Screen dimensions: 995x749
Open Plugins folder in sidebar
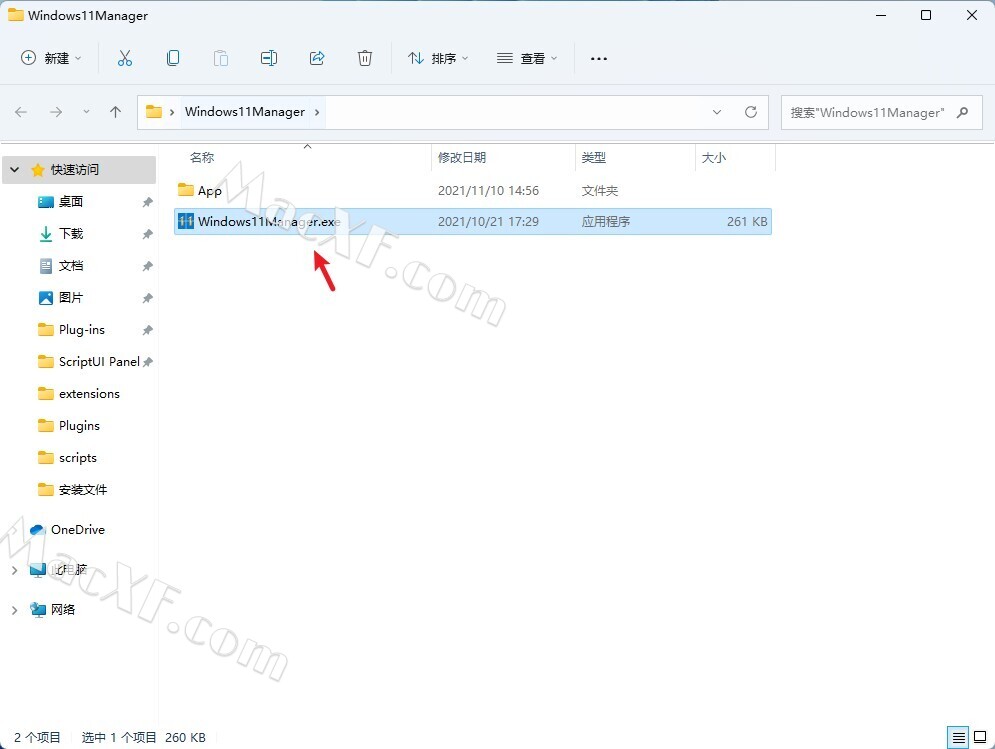coord(79,425)
